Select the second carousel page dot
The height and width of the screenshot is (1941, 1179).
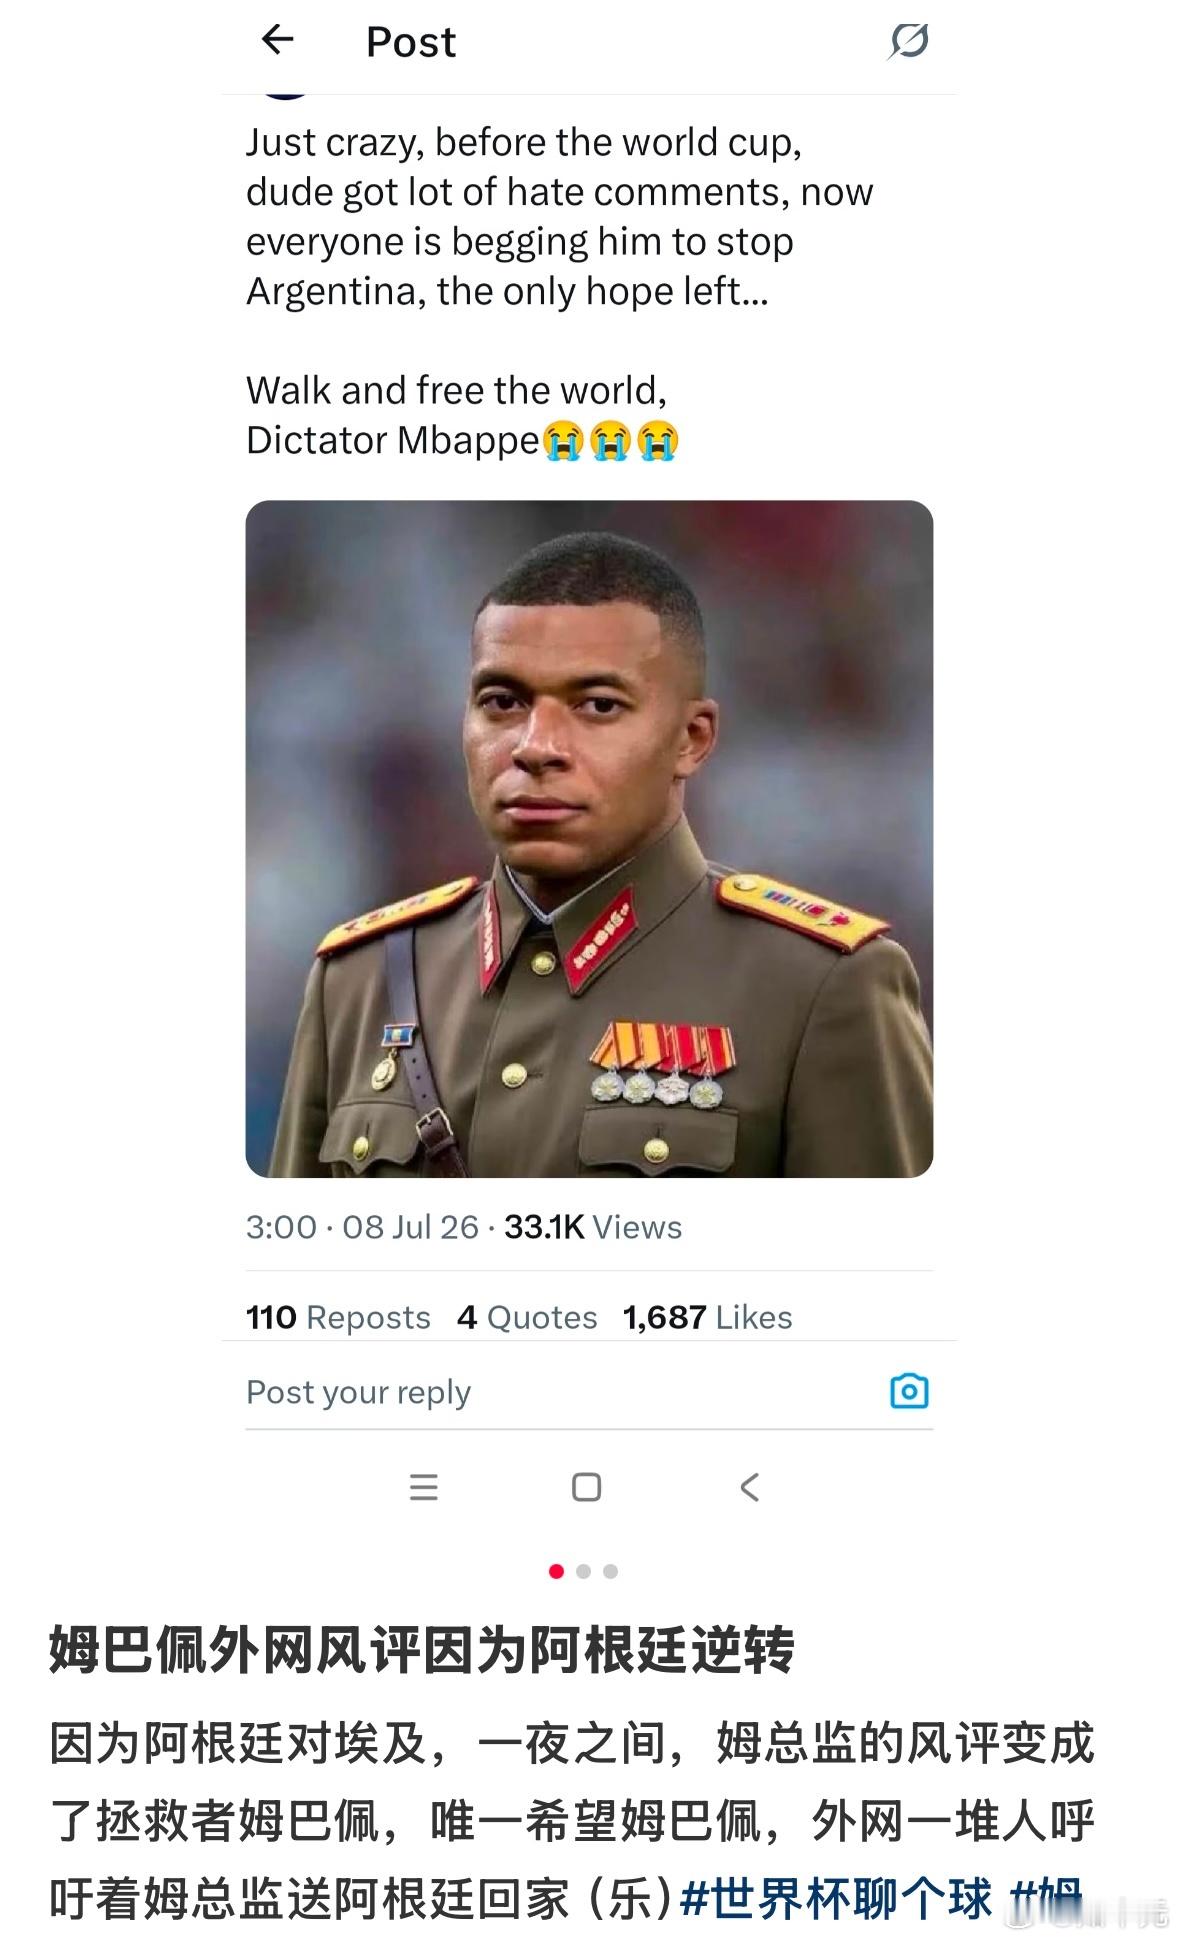tap(584, 1571)
